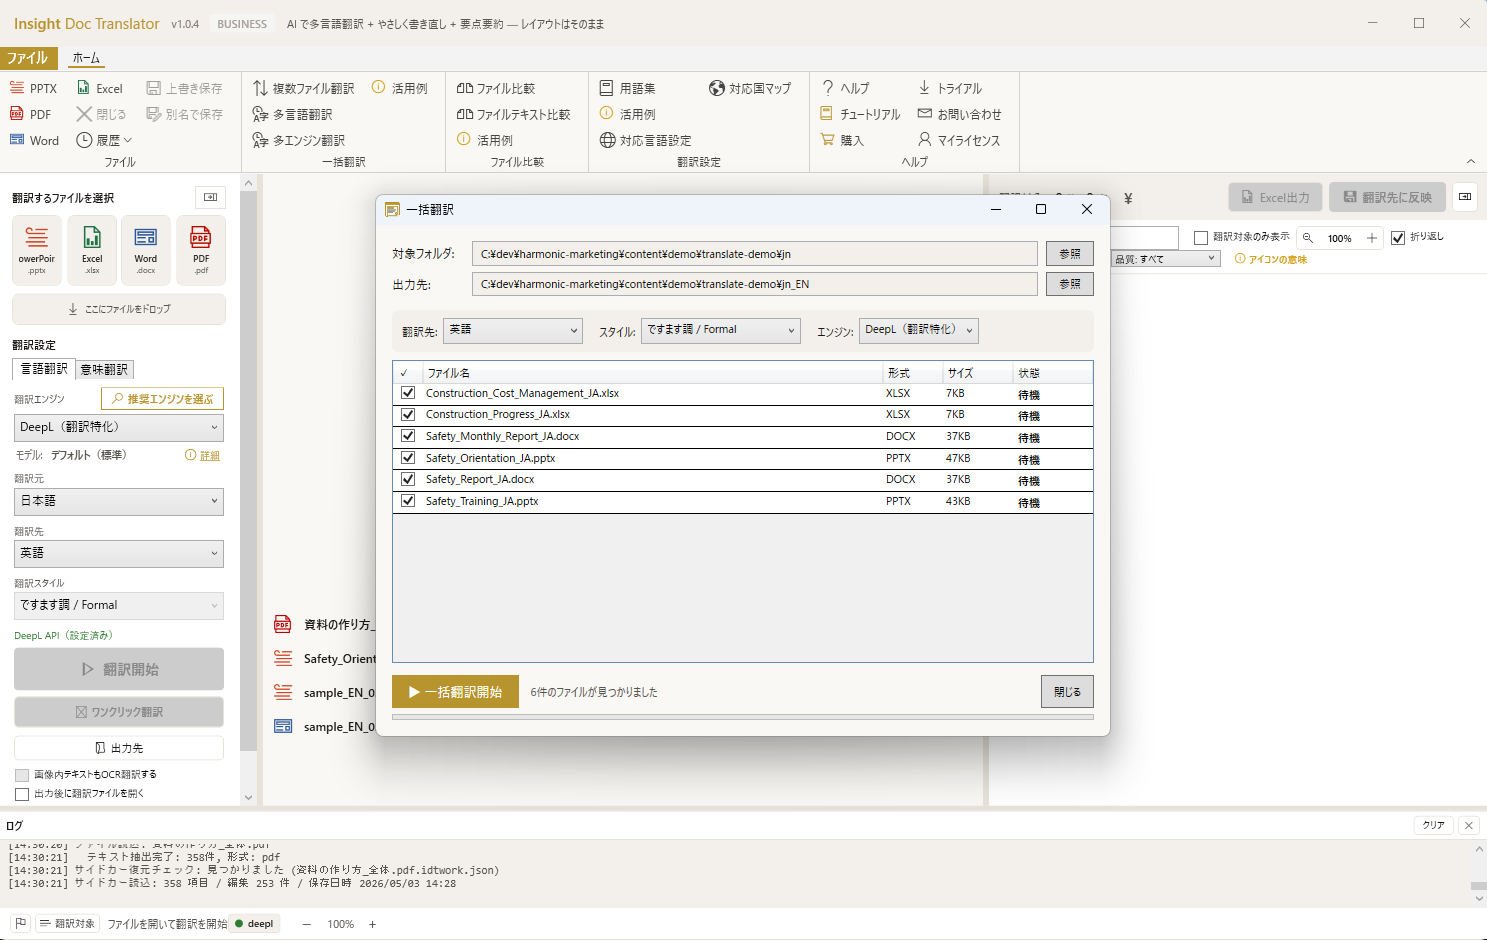This screenshot has height=940, width=1487.
Task: Uncheck Safety_Monthly_Report_JA.docx
Action: [x=408, y=436]
